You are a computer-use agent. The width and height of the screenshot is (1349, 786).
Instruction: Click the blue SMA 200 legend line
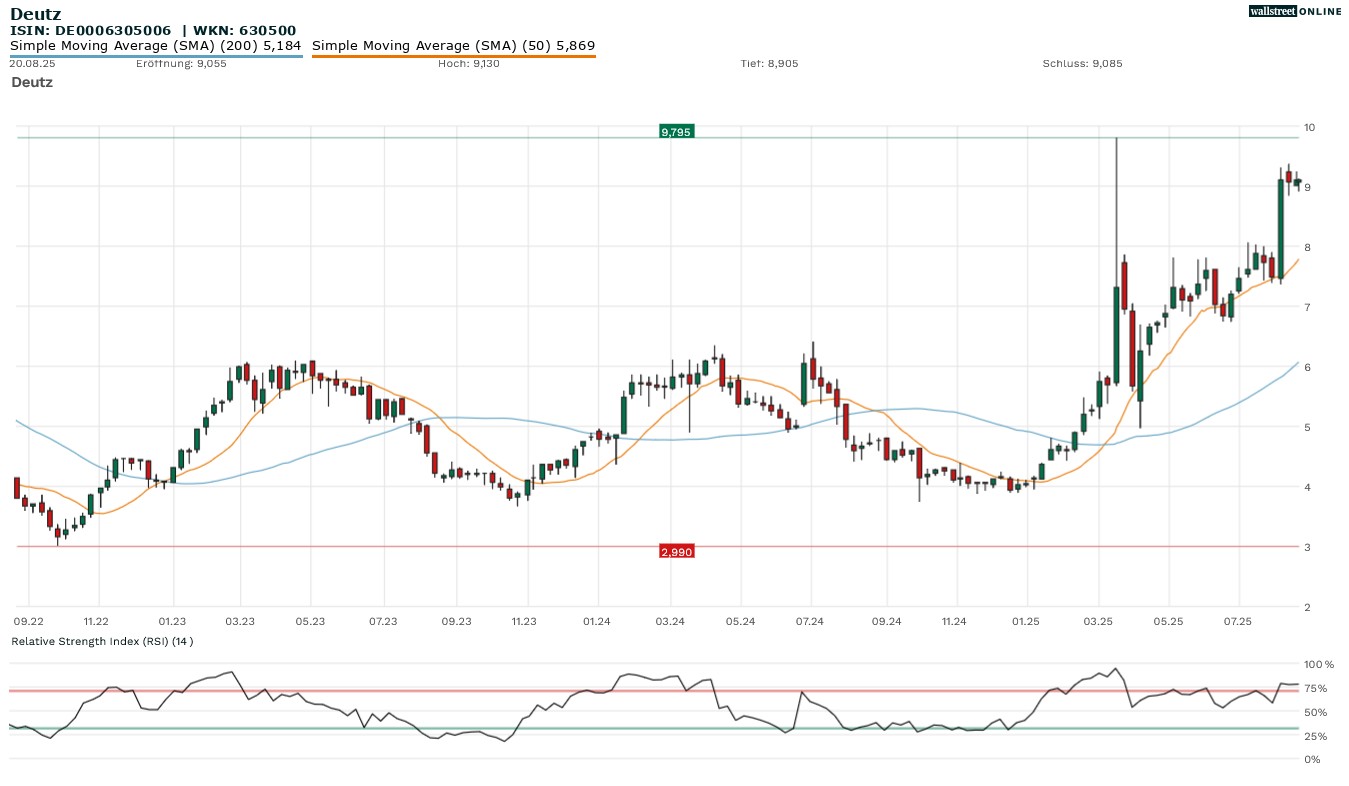click(x=156, y=56)
